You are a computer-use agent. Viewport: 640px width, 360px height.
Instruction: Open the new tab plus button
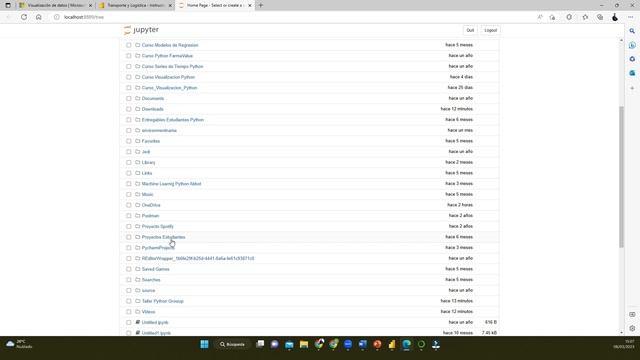pos(261,5)
